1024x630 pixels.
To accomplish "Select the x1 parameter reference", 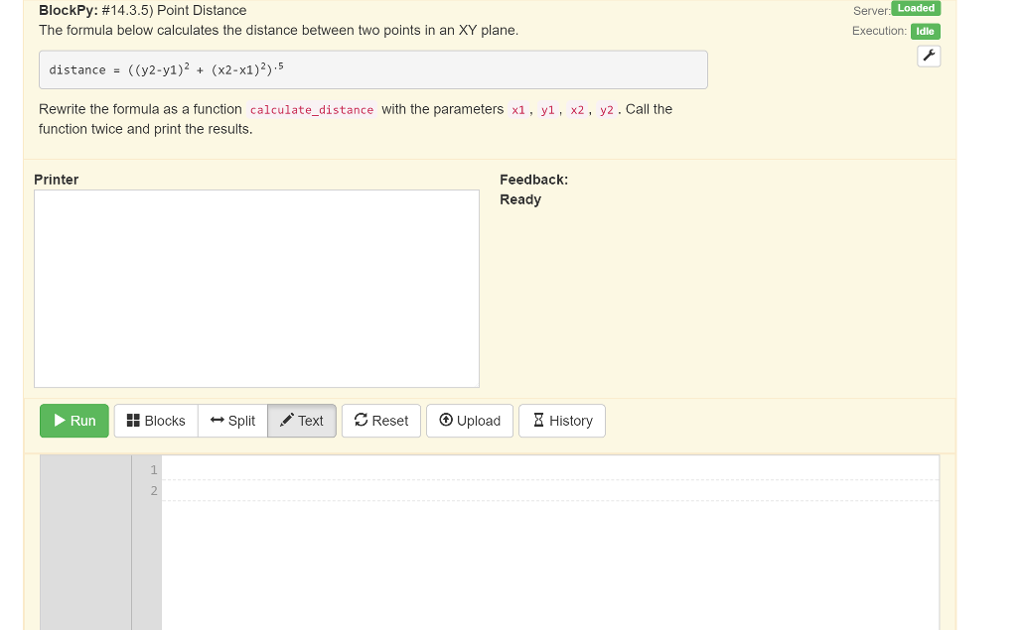I will (517, 109).
